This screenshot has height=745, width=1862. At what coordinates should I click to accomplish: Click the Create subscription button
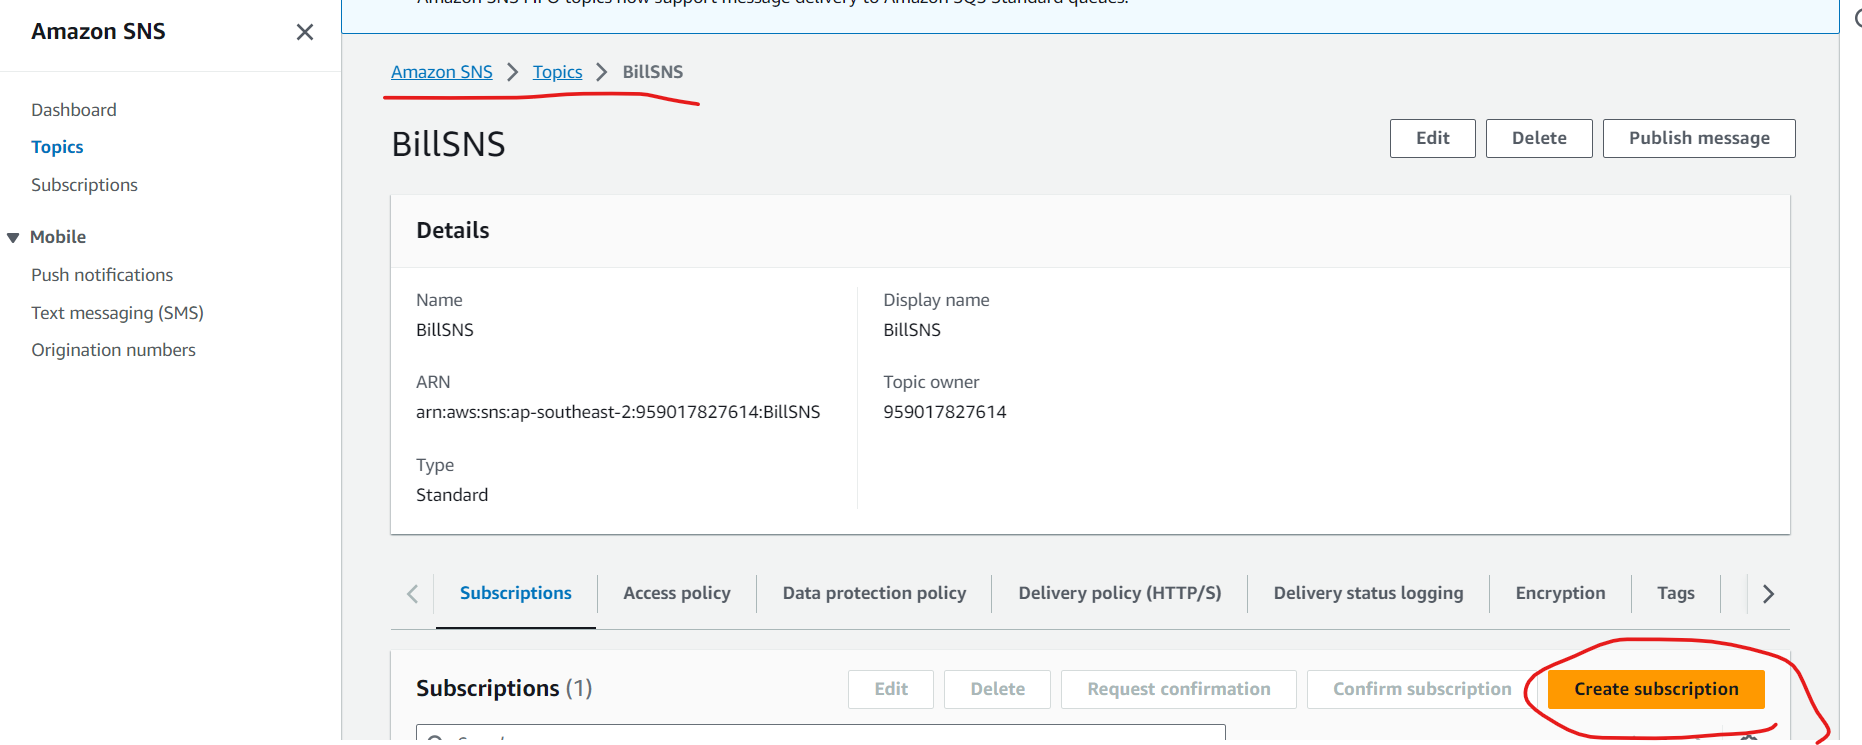point(1656,689)
